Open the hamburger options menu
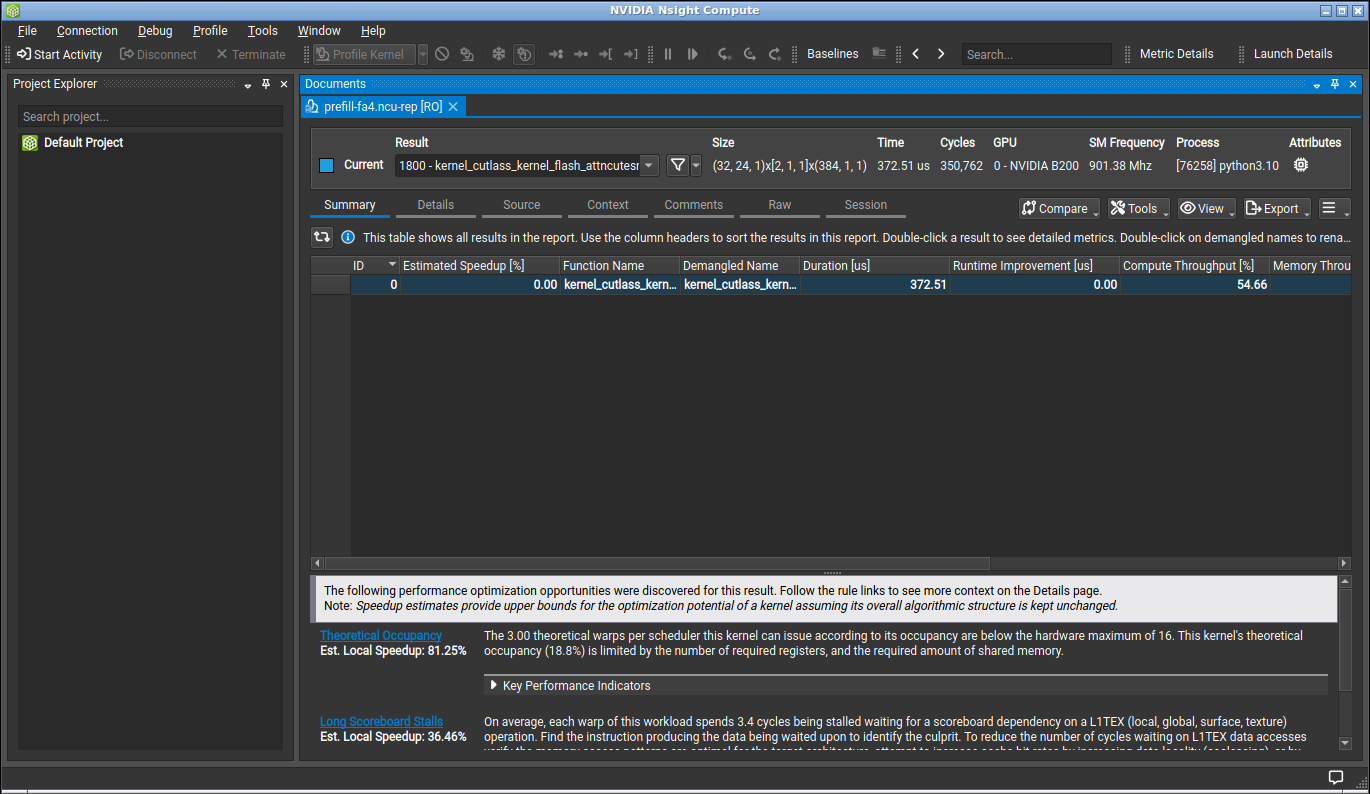Screen dimensions: 1370x794 pyautogui.click(x=1334, y=208)
